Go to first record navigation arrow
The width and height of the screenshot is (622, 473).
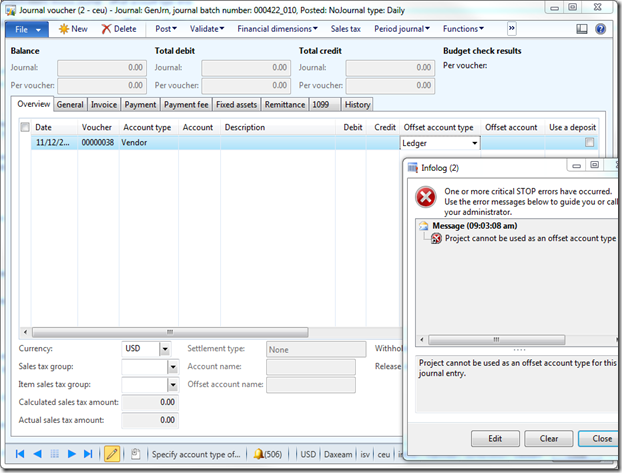coord(20,454)
